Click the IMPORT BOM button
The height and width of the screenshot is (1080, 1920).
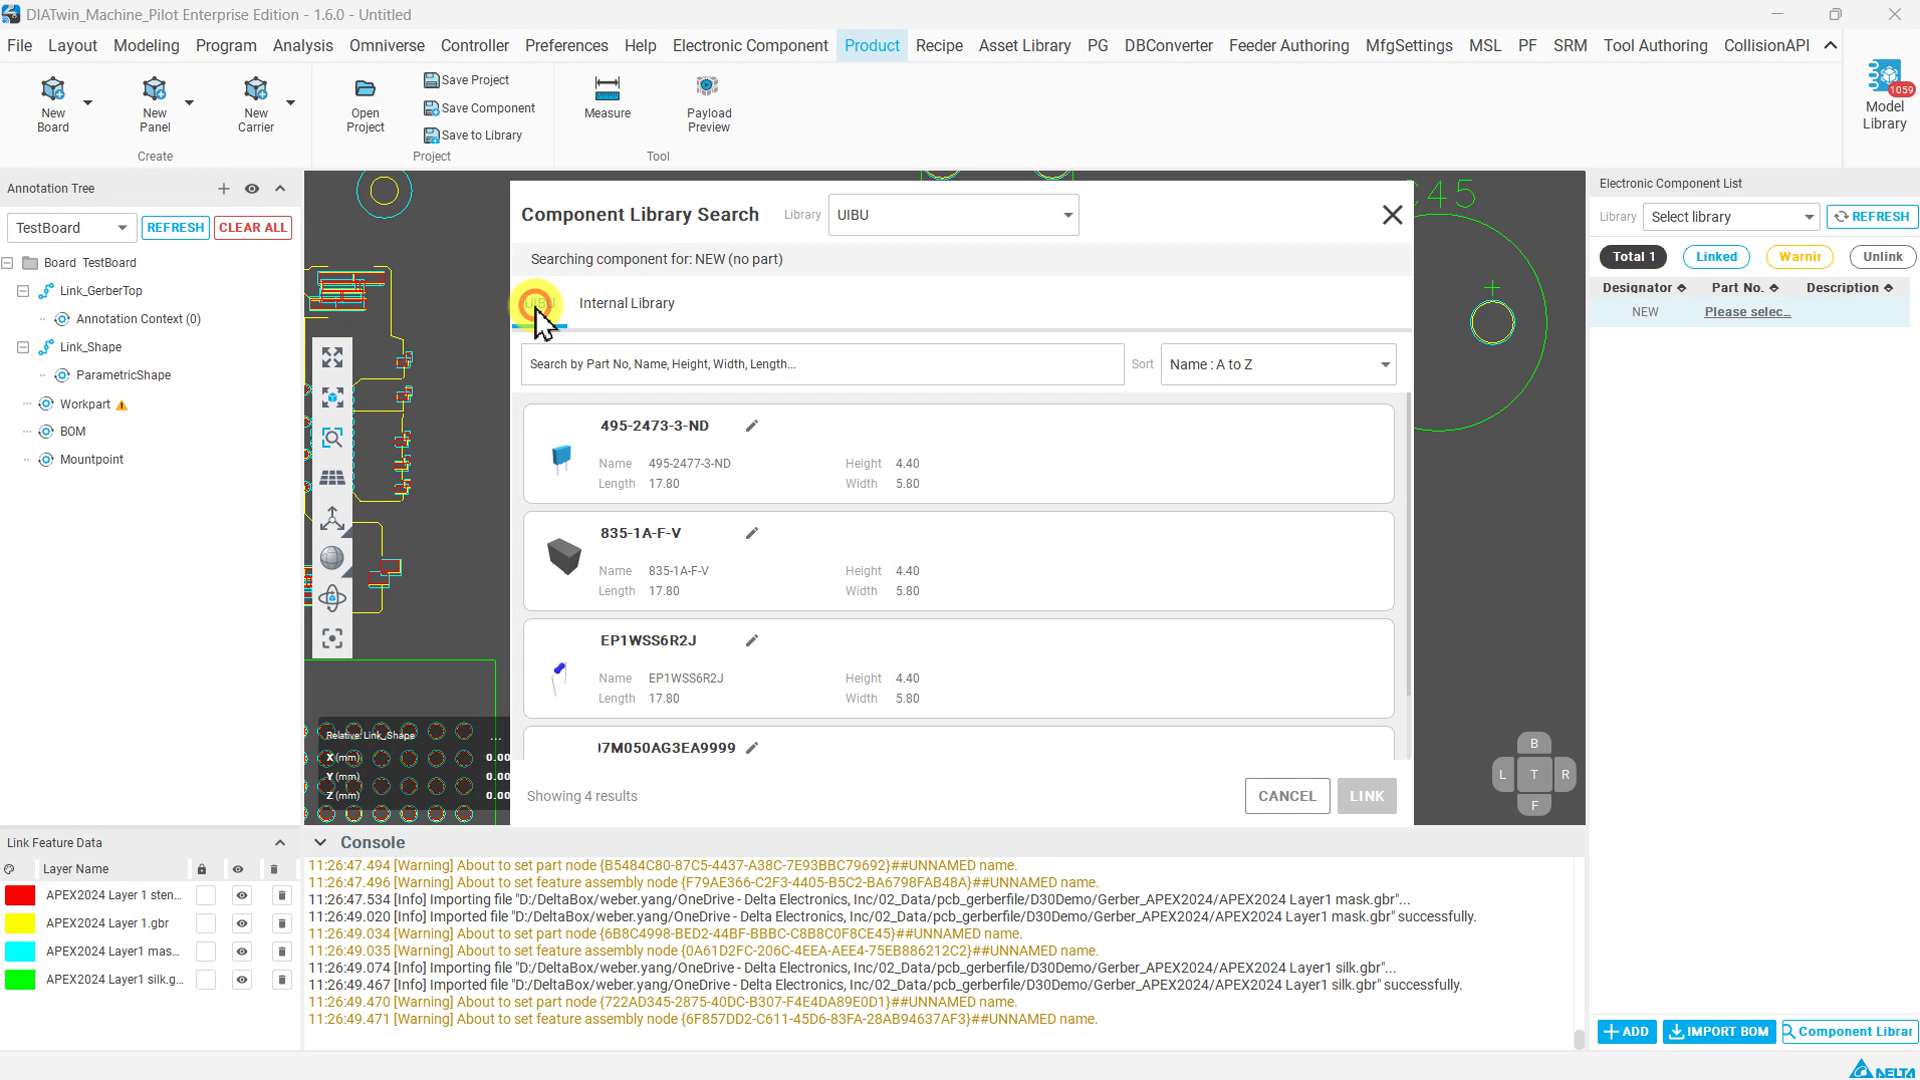[1719, 1032]
